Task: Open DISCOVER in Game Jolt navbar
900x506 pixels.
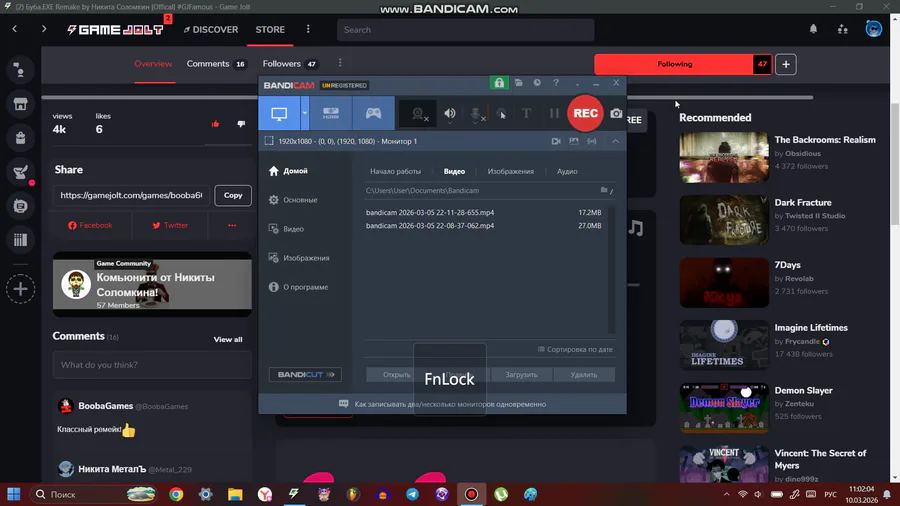Action: coord(211,30)
